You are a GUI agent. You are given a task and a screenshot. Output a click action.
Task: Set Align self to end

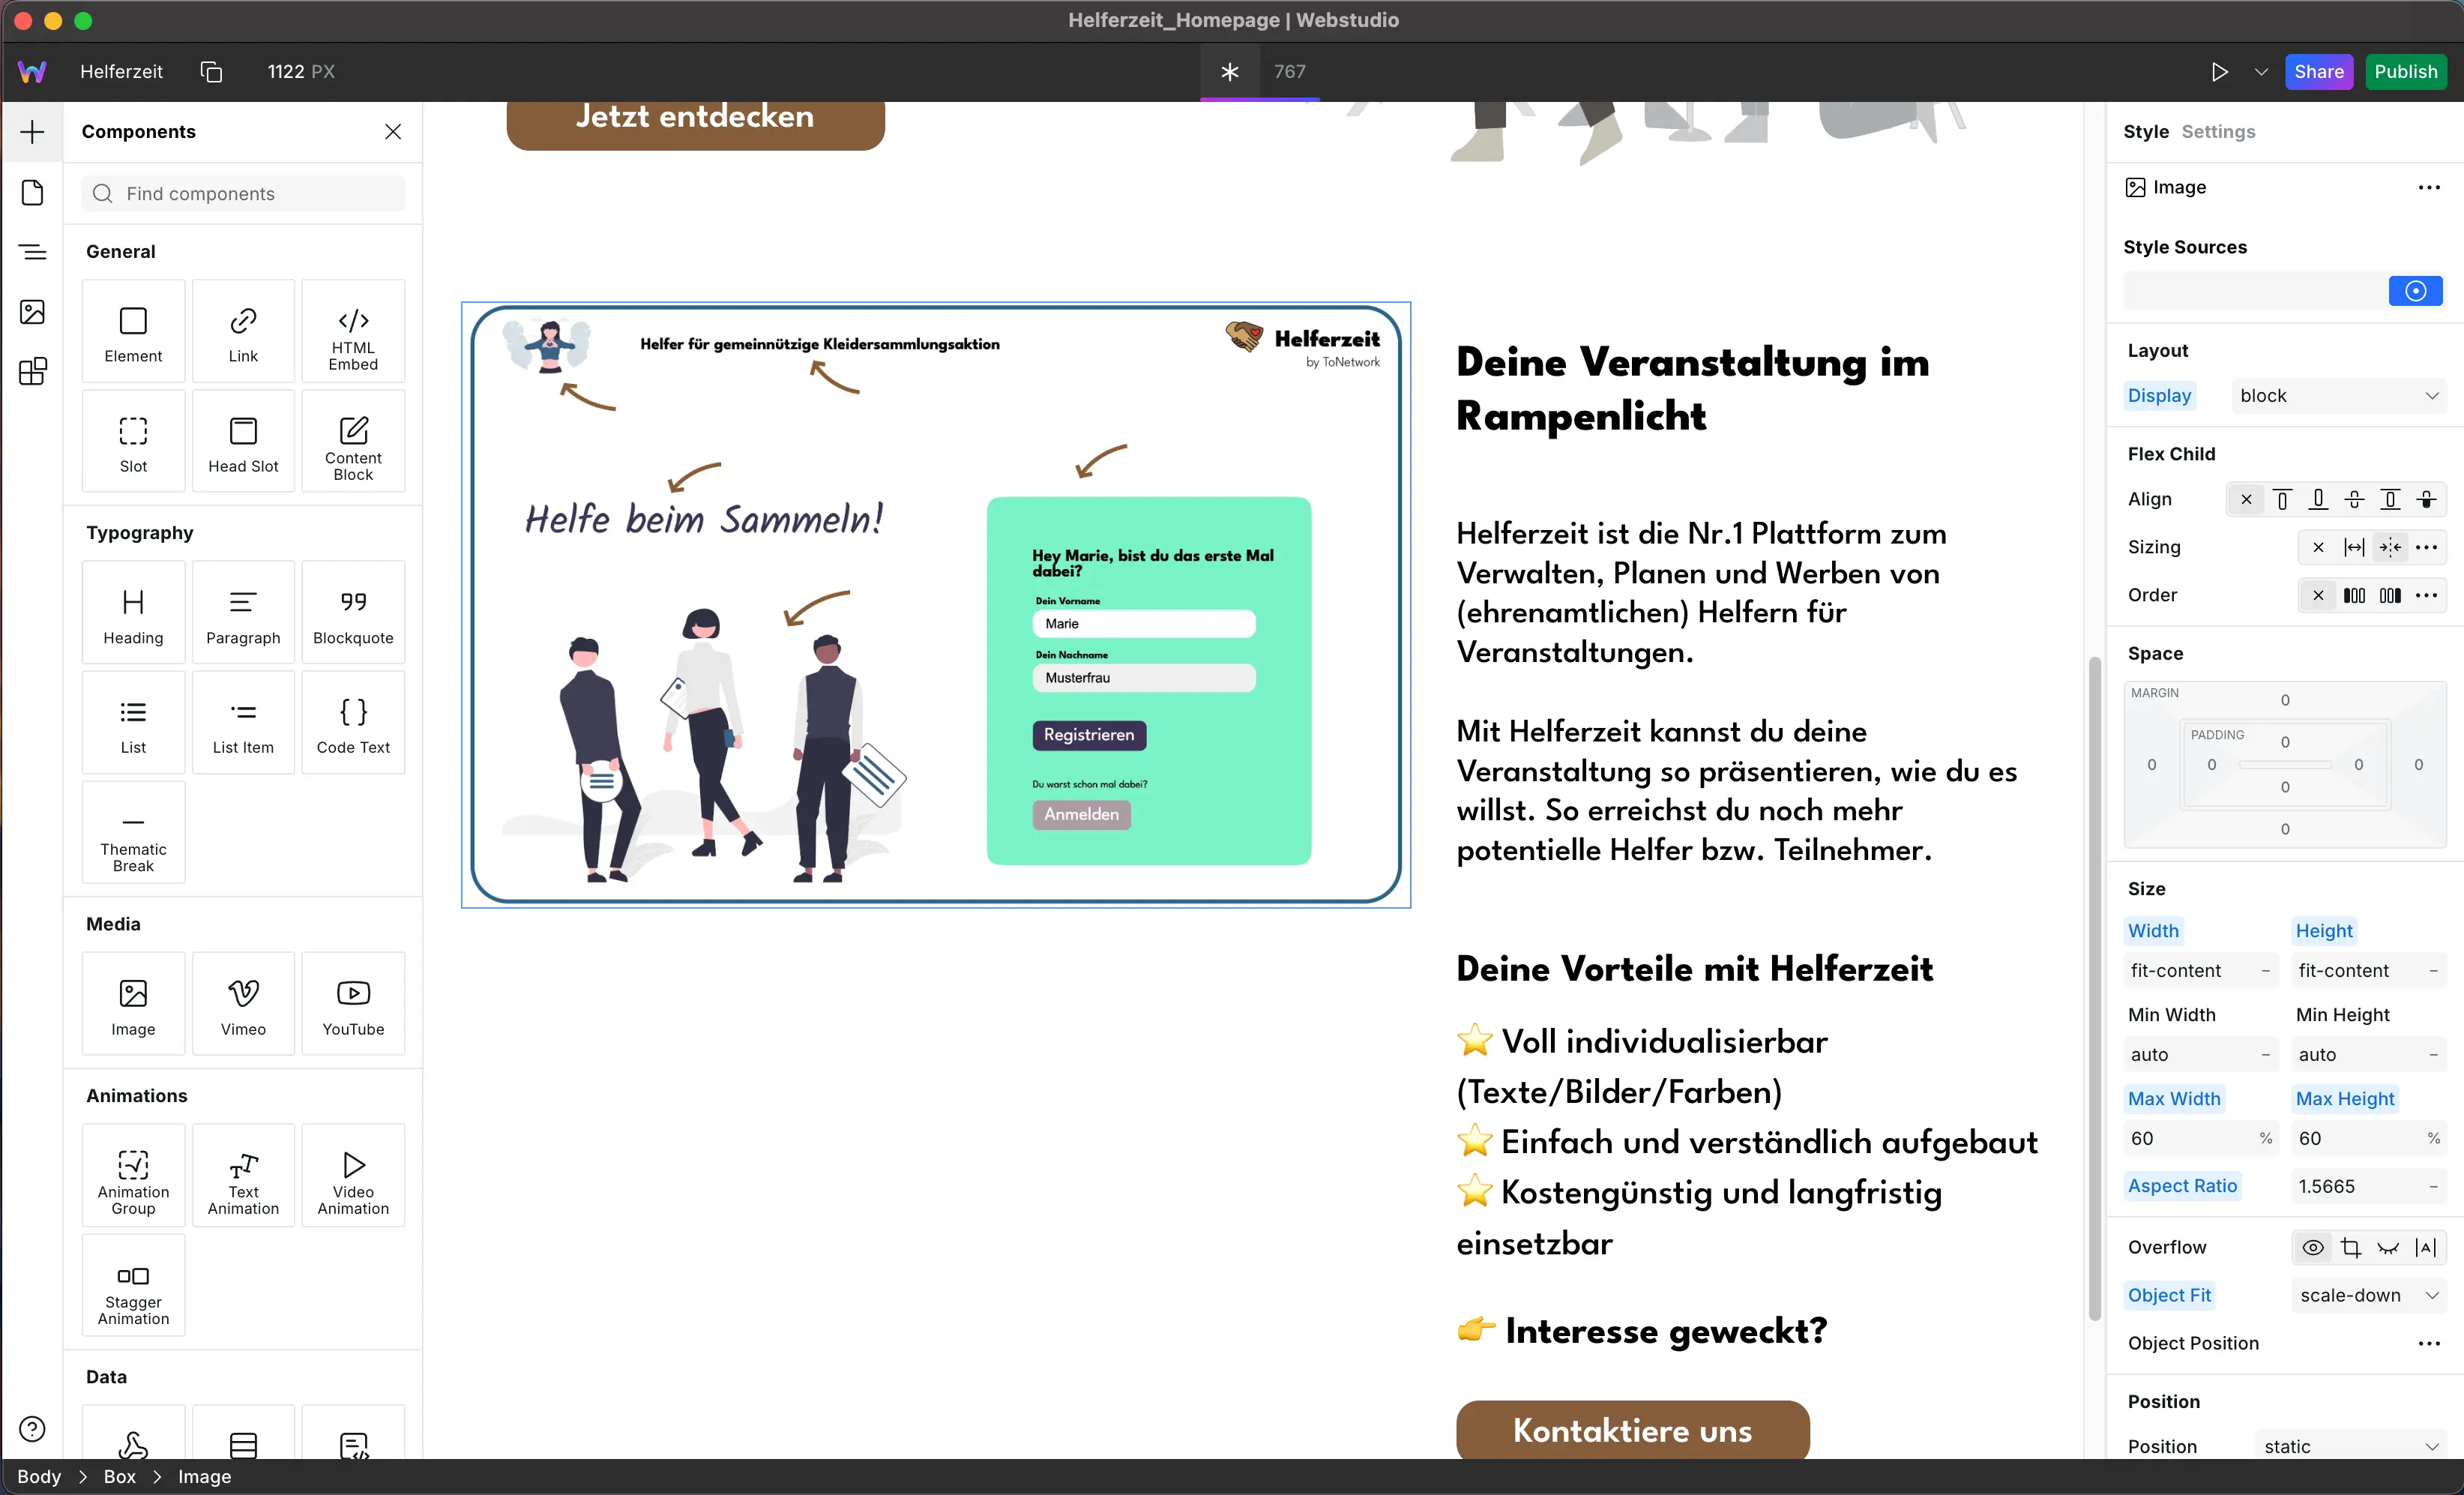[x=2318, y=499]
